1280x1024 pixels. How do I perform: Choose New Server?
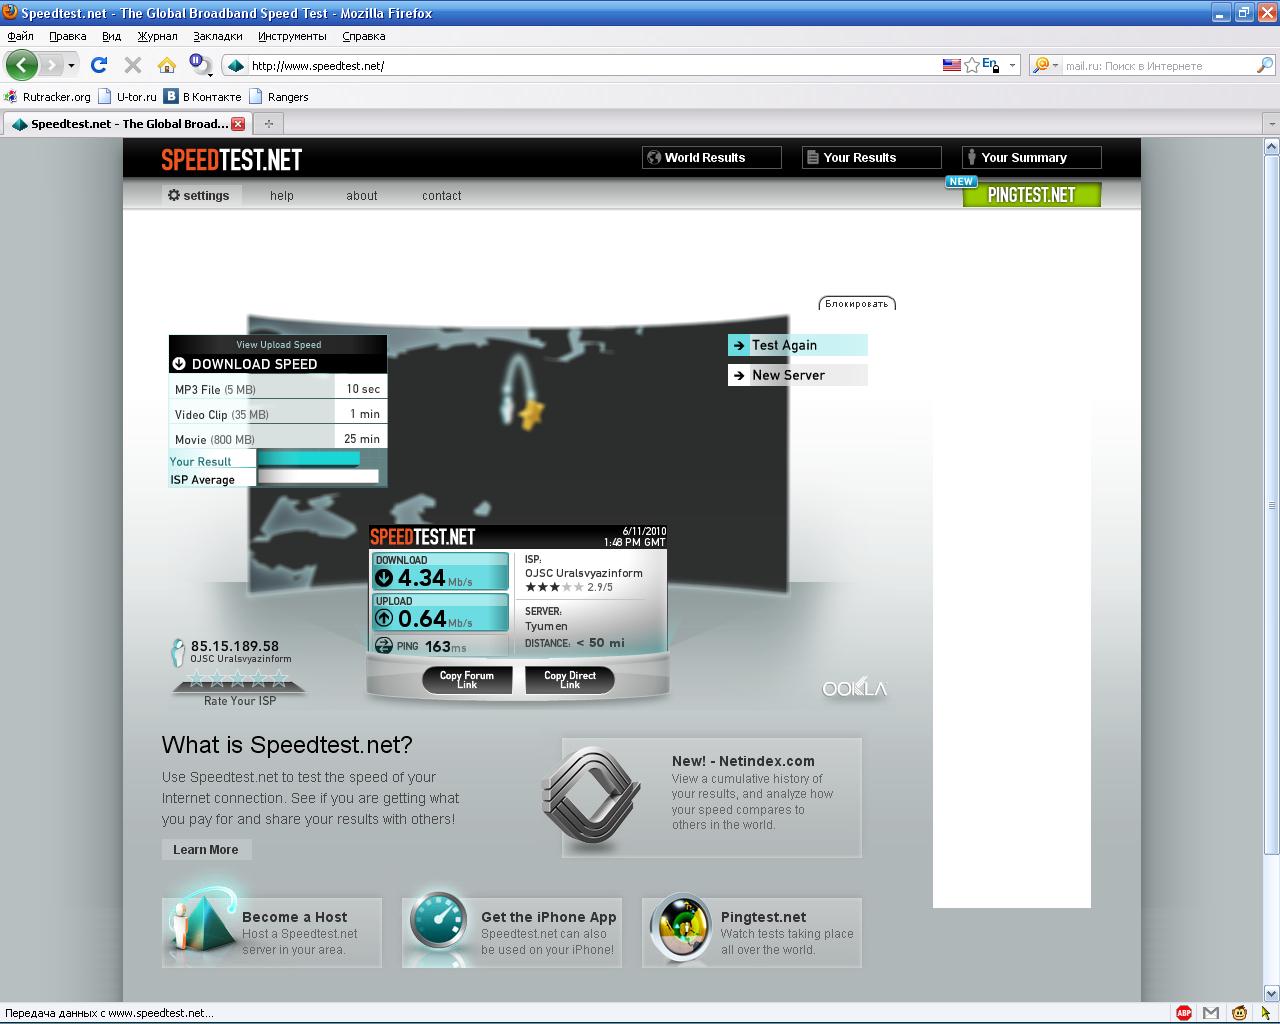coord(797,375)
